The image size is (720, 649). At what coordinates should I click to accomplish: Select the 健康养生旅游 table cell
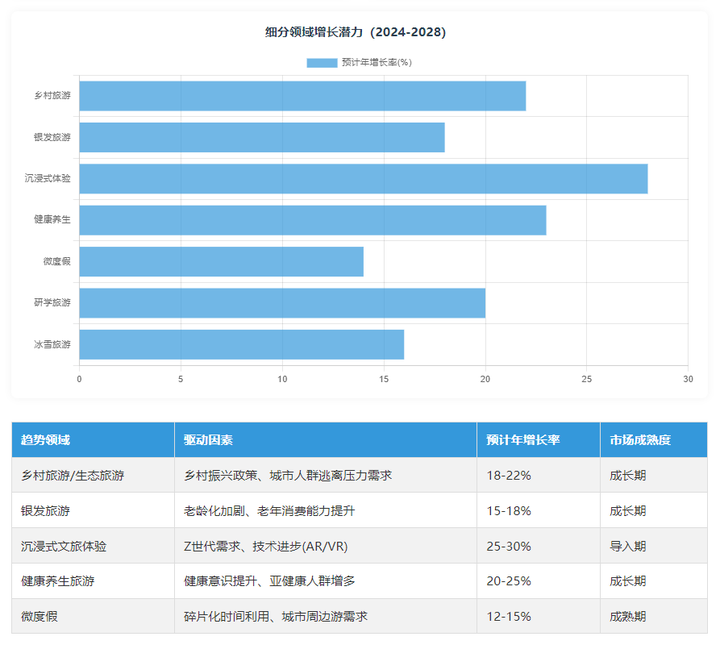93,581
